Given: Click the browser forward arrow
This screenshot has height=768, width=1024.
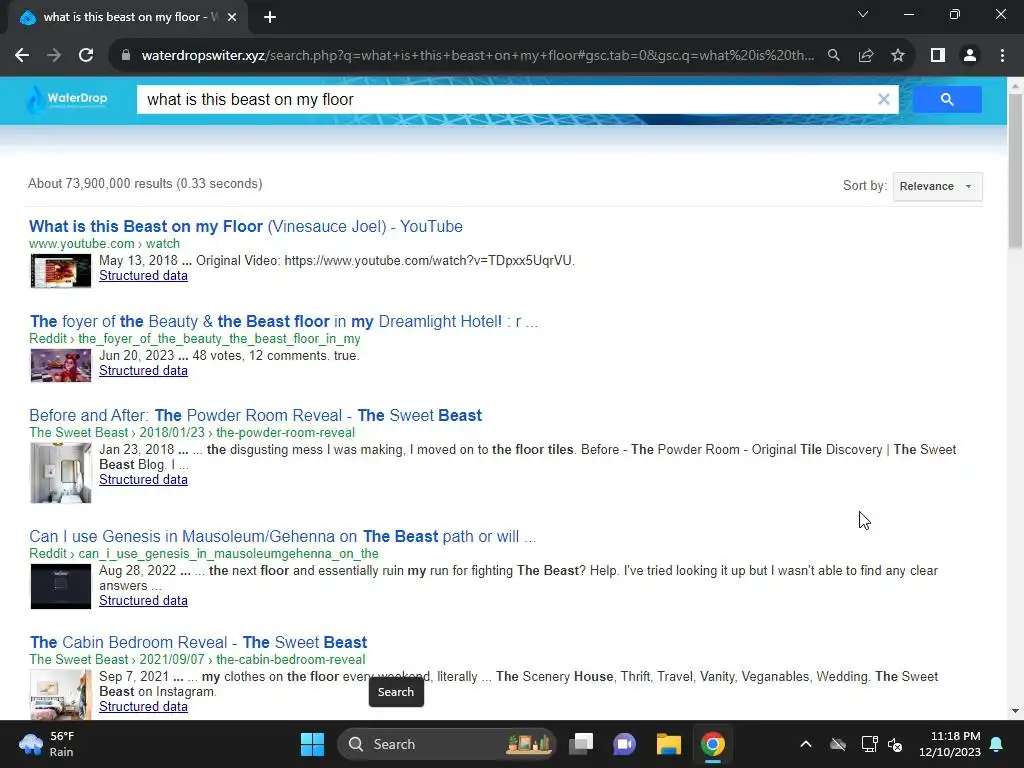Looking at the screenshot, I should (x=54, y=56).
